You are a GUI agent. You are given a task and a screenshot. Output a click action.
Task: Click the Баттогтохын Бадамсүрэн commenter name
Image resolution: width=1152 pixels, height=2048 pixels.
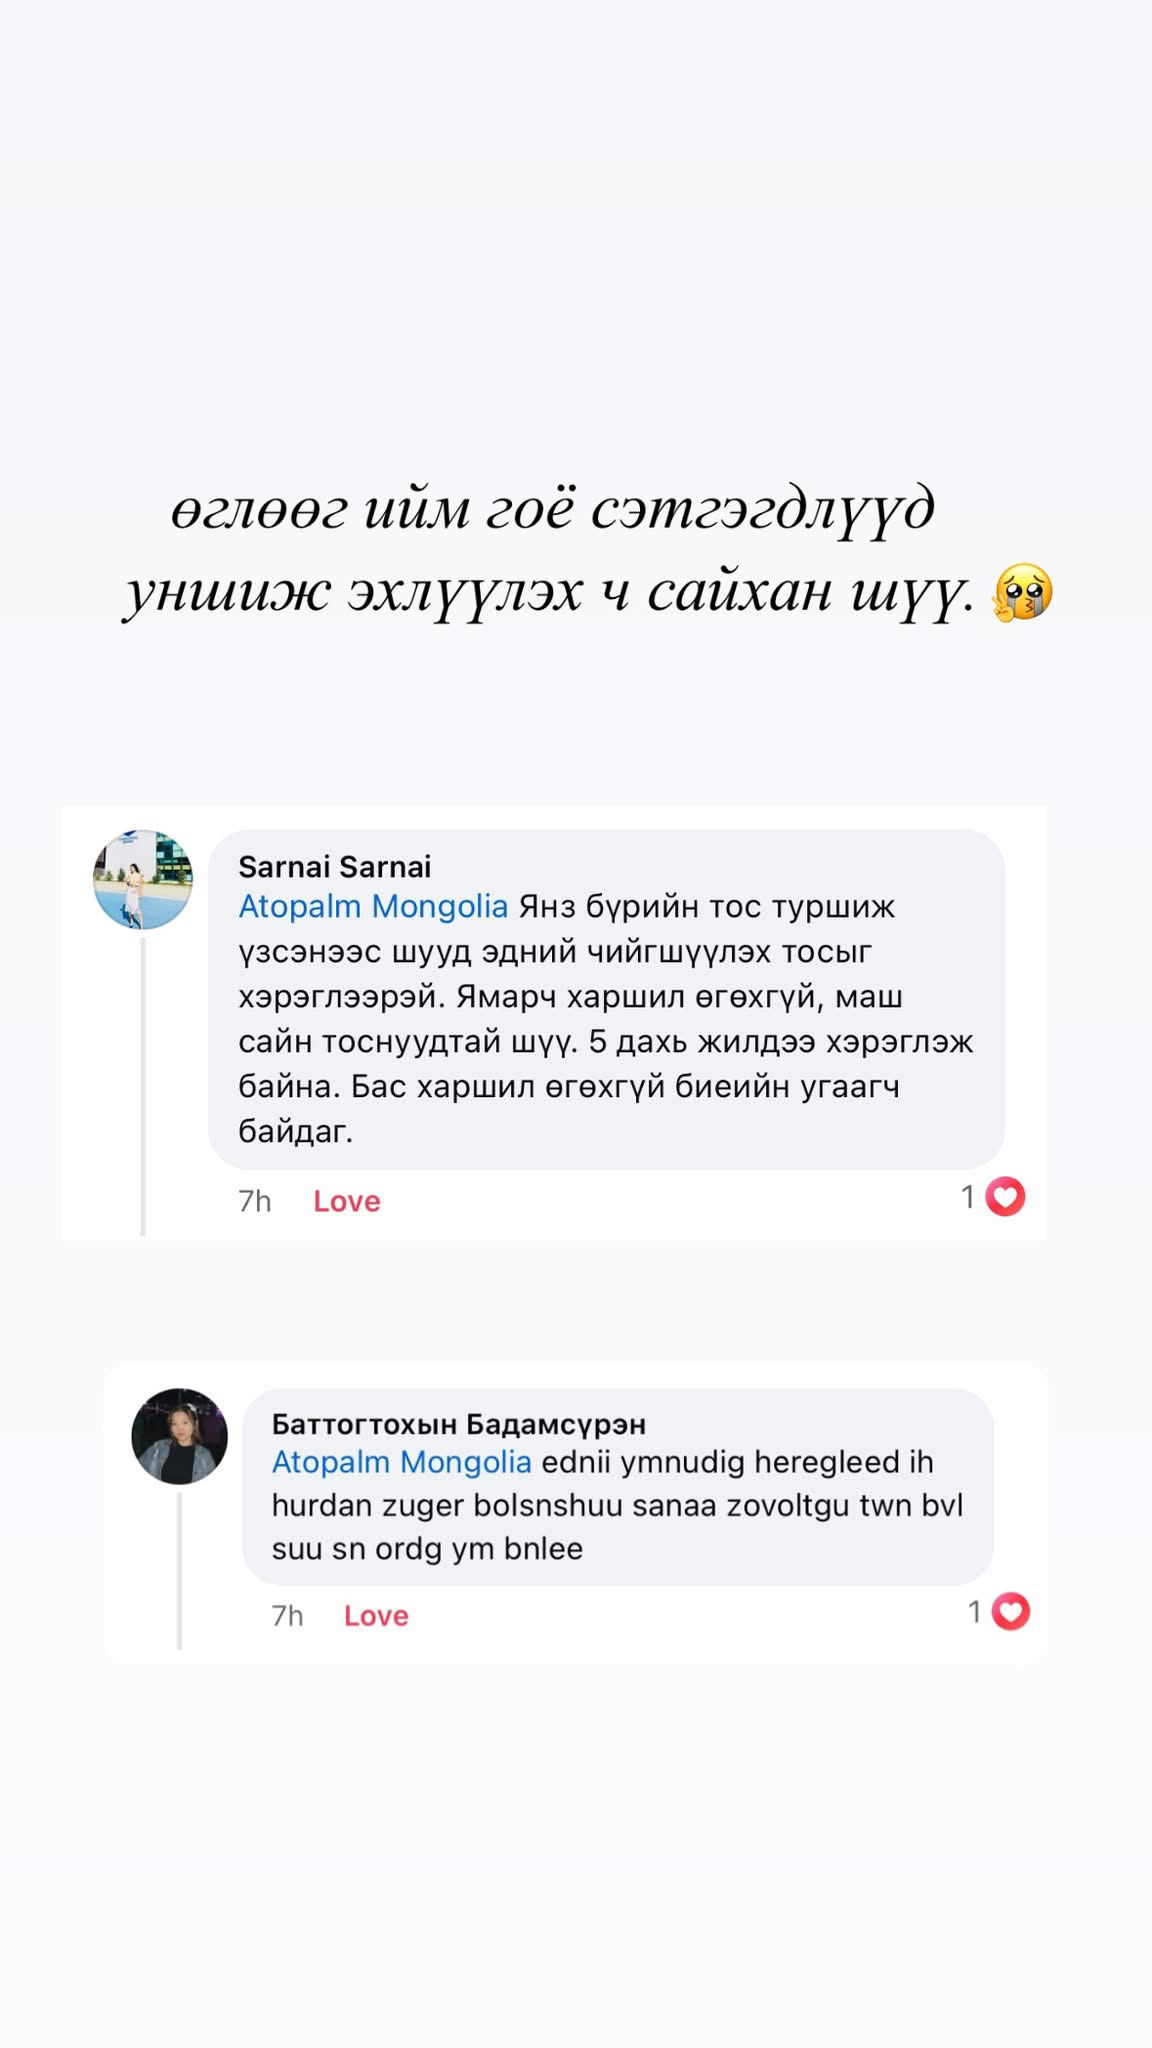point(459,1423)
